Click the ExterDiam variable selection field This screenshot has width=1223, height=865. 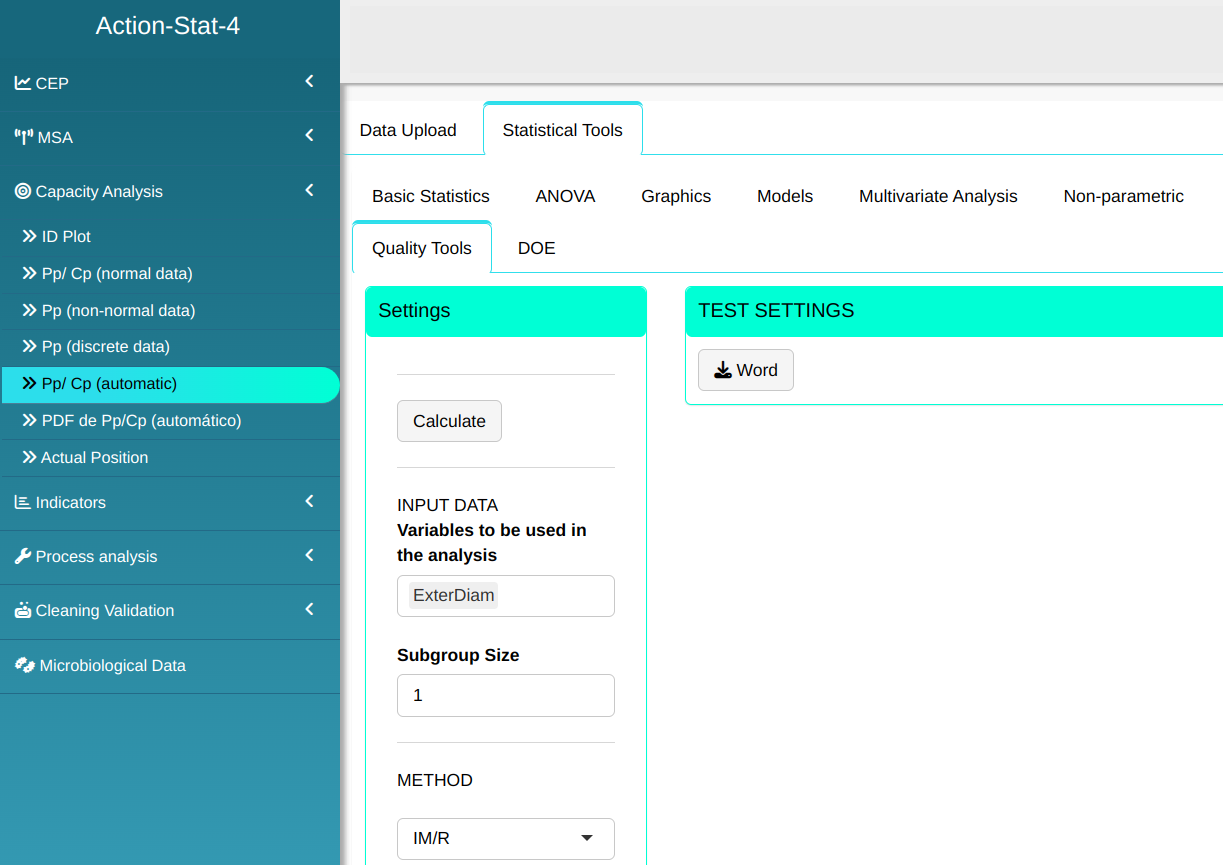[x=505, y=596]
